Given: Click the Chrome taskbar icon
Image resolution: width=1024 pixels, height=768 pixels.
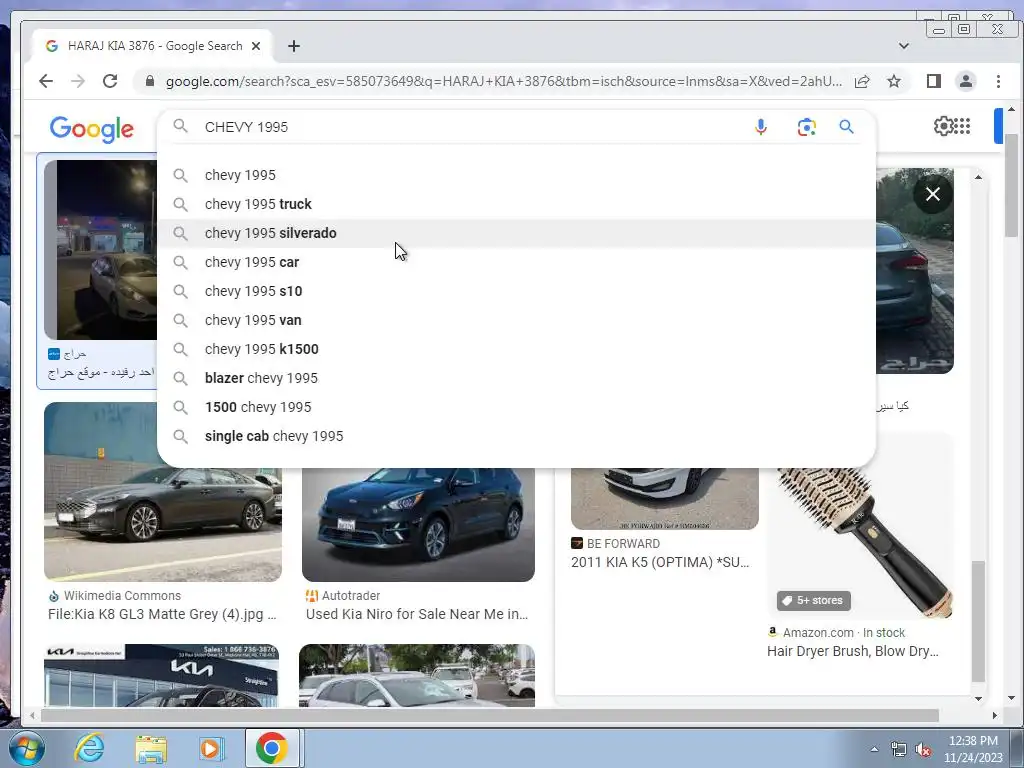Looking at the screenshot, I should coord(272,748).
